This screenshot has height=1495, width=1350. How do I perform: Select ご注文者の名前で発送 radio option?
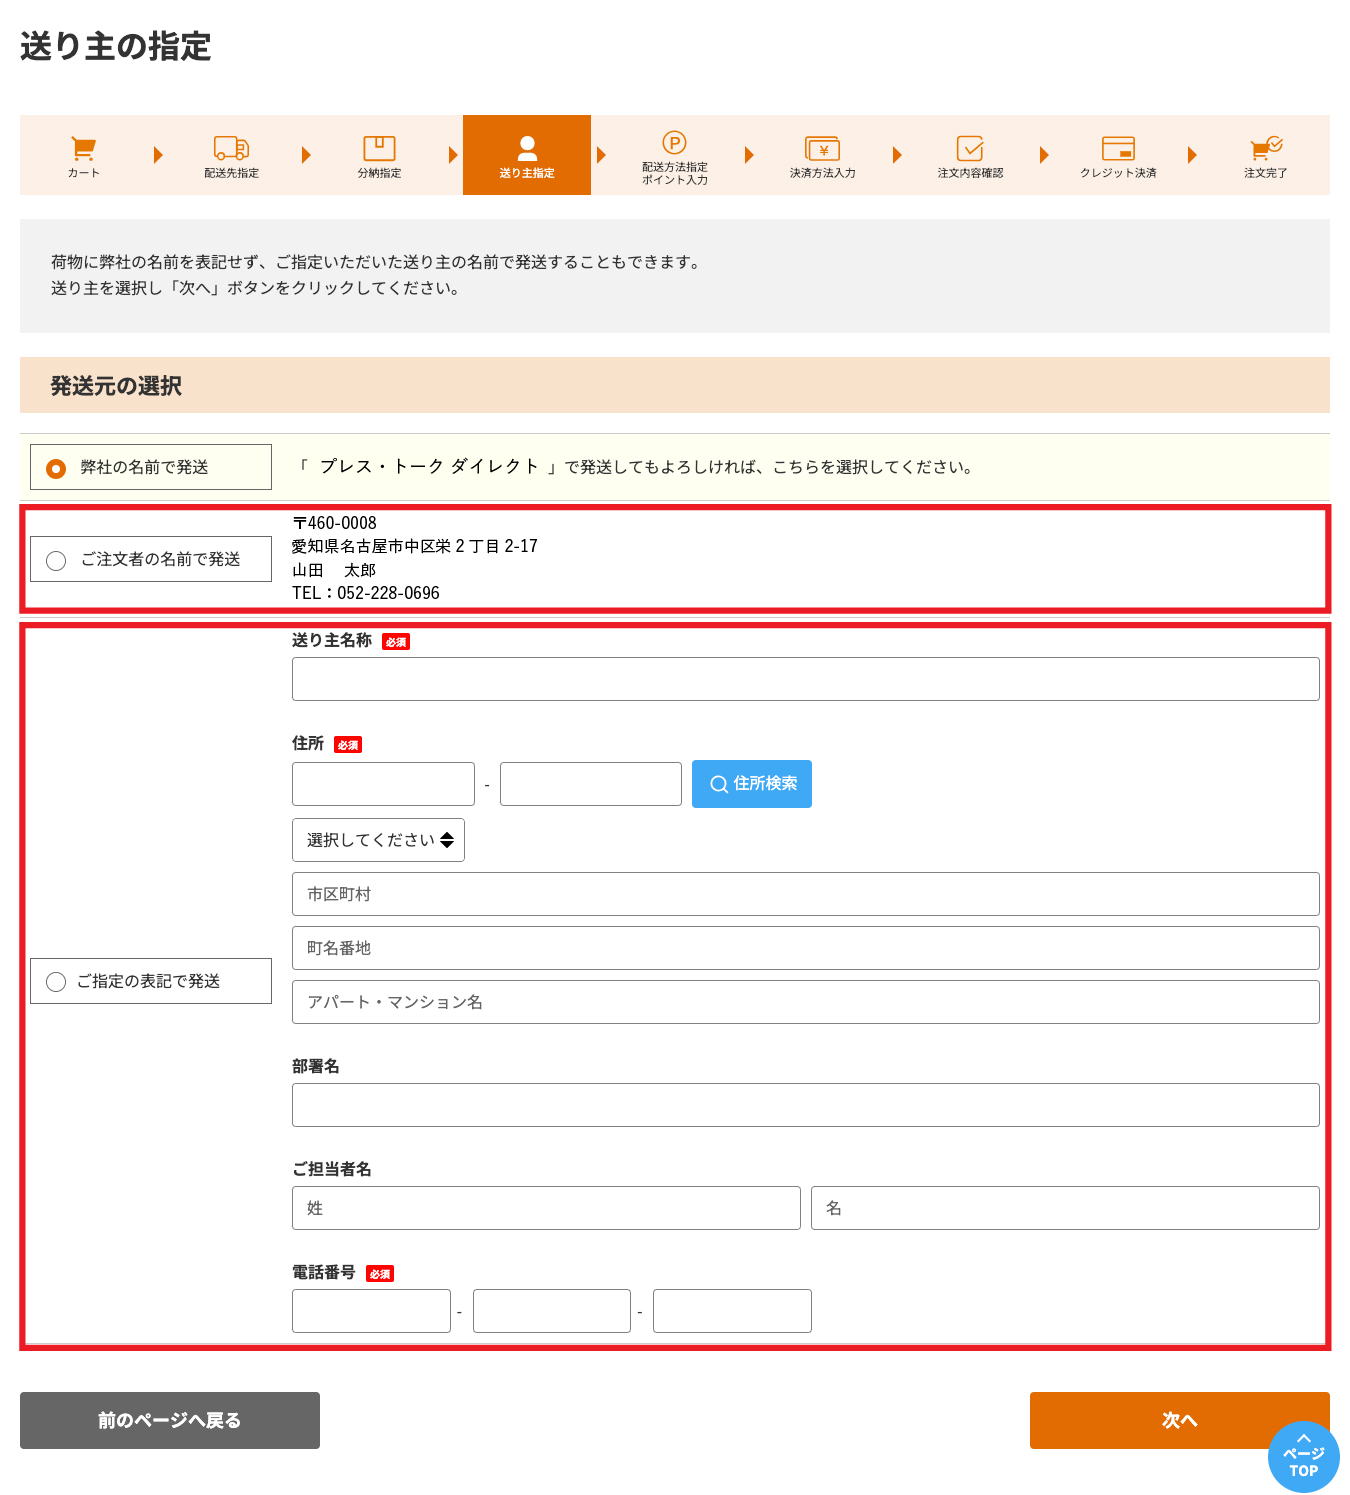point(56,560)
